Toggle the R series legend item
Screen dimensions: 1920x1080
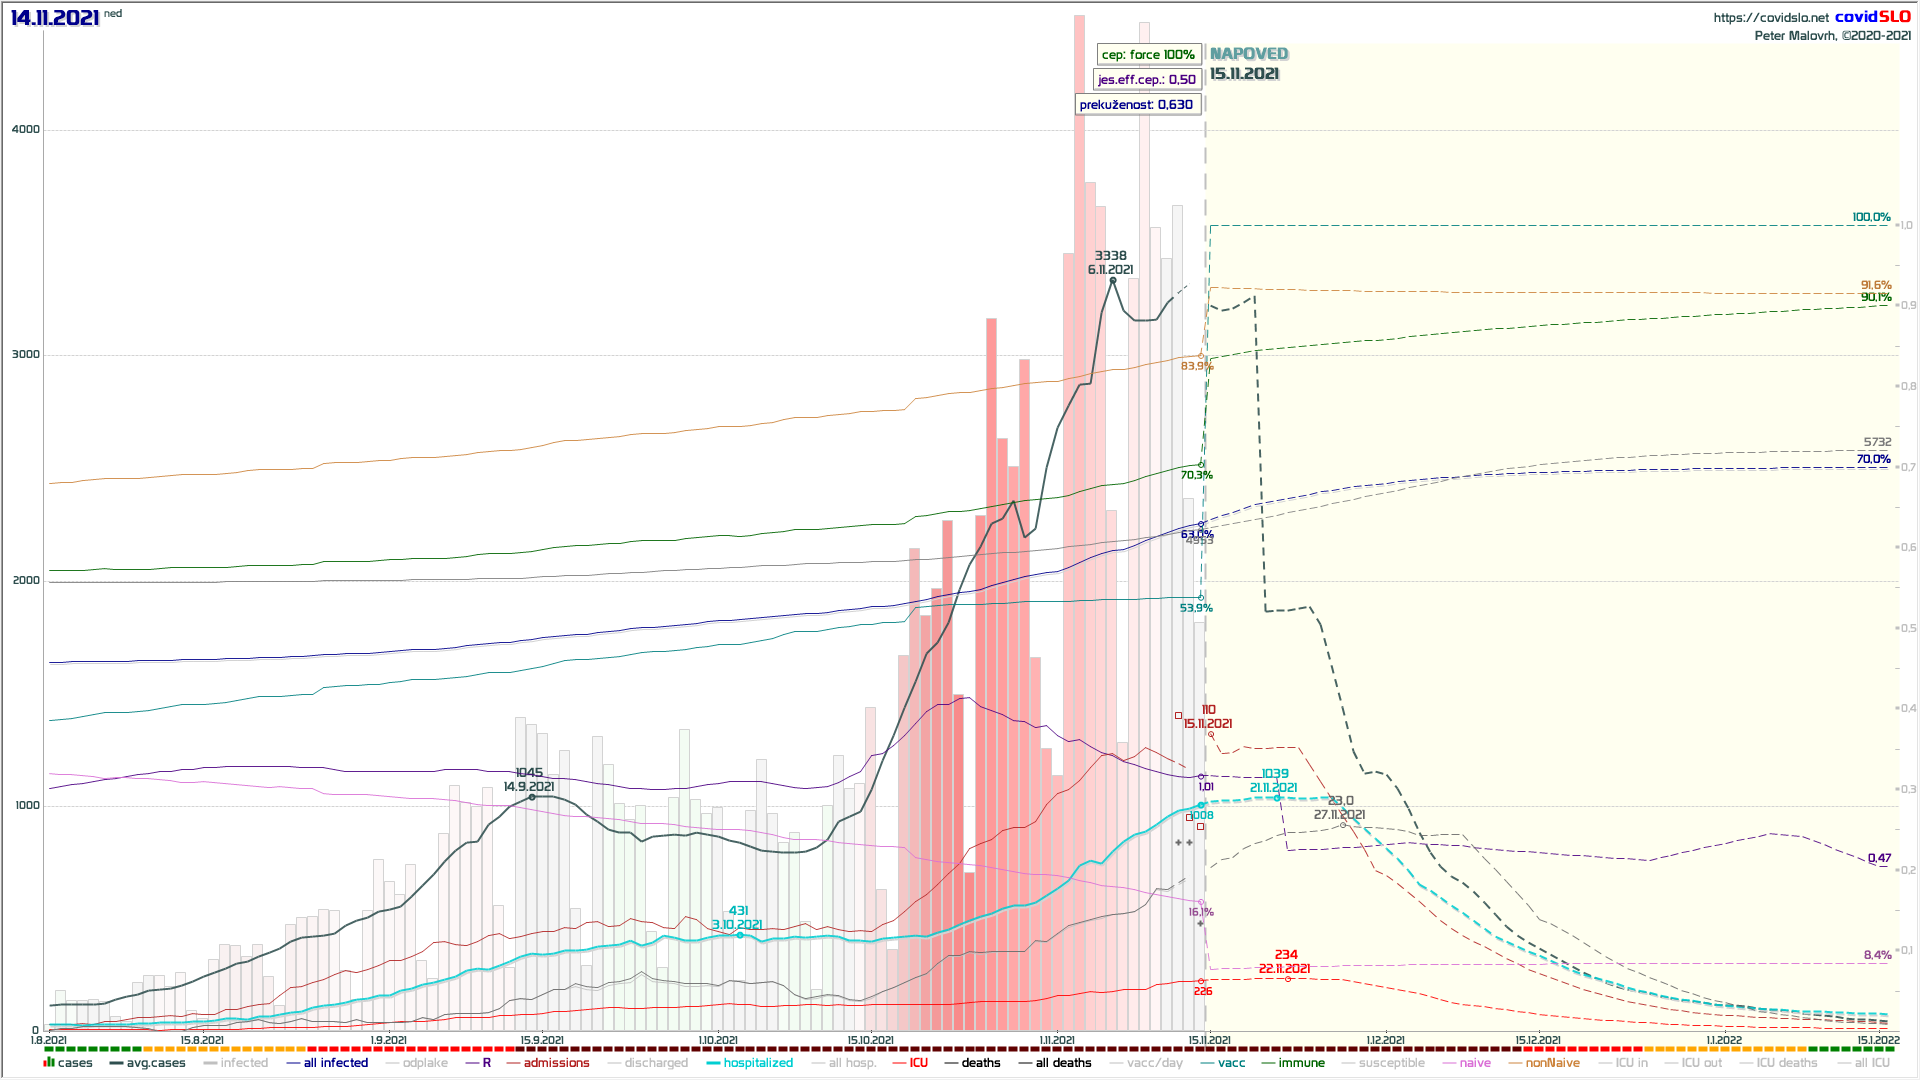(486, 1063)
